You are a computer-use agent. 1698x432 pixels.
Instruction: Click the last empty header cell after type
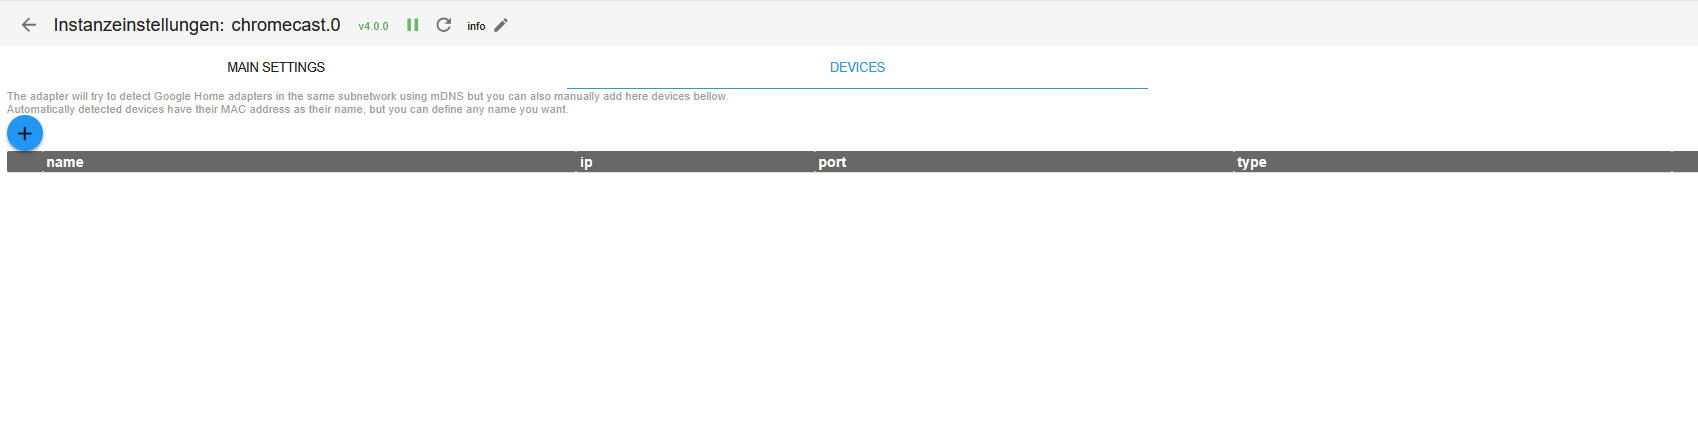[1684, 162]
